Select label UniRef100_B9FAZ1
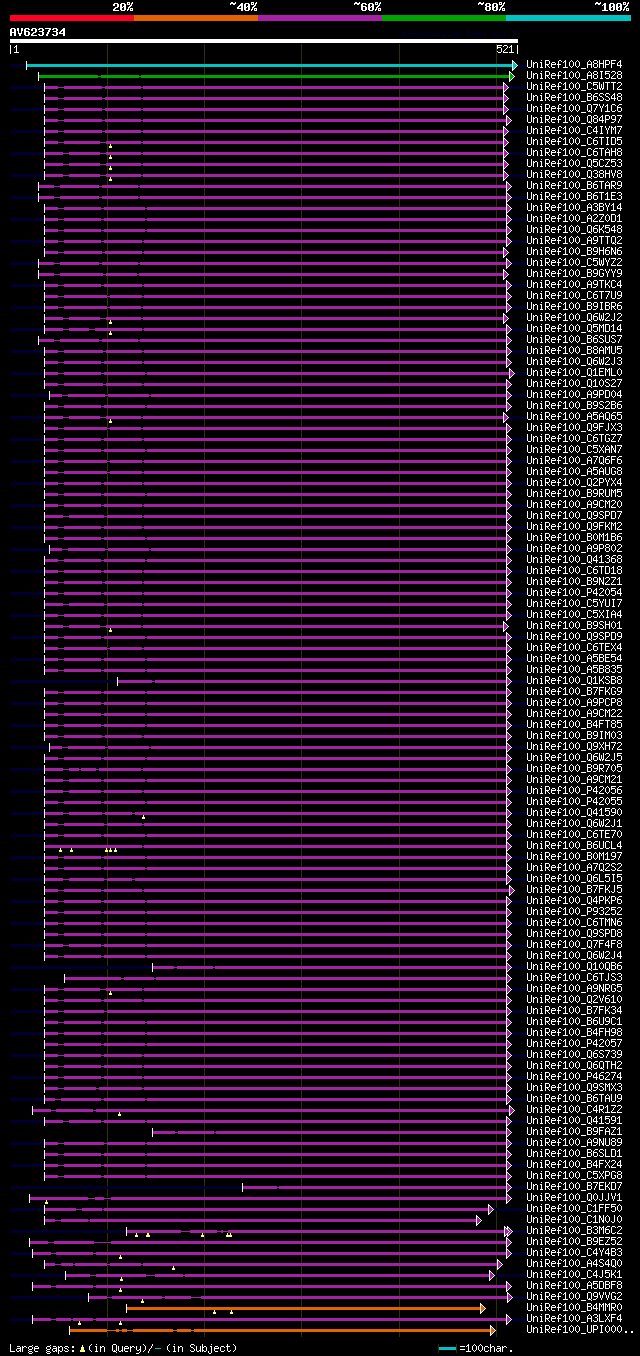 574,1132
